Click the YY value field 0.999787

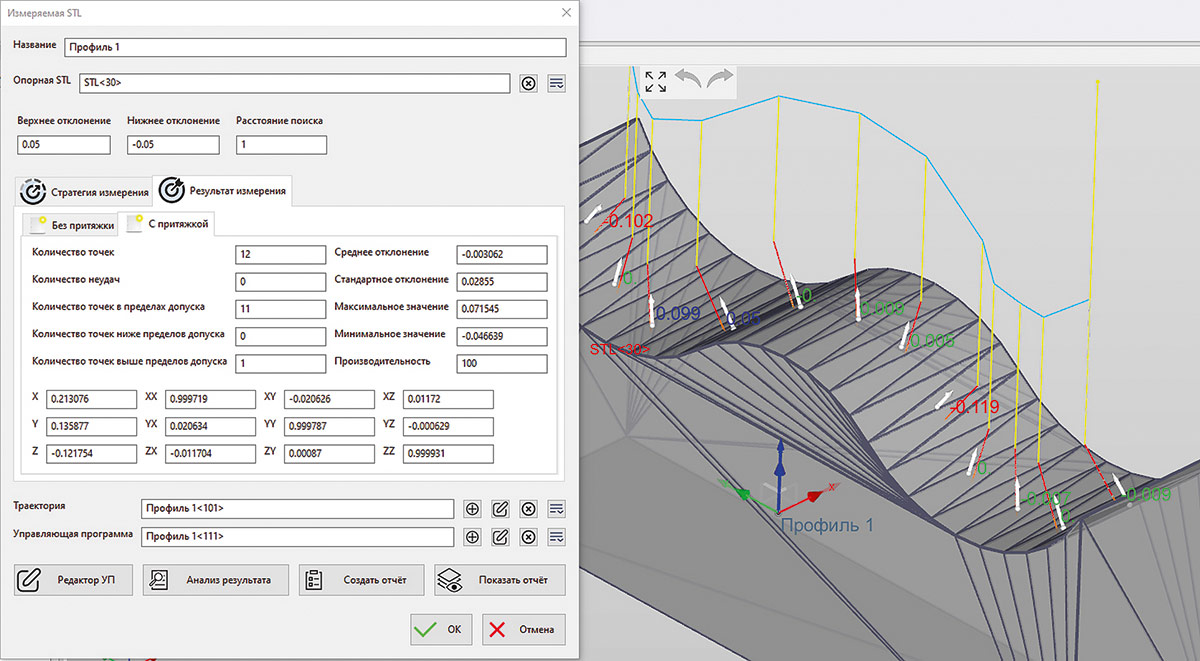tap(329, 426)
